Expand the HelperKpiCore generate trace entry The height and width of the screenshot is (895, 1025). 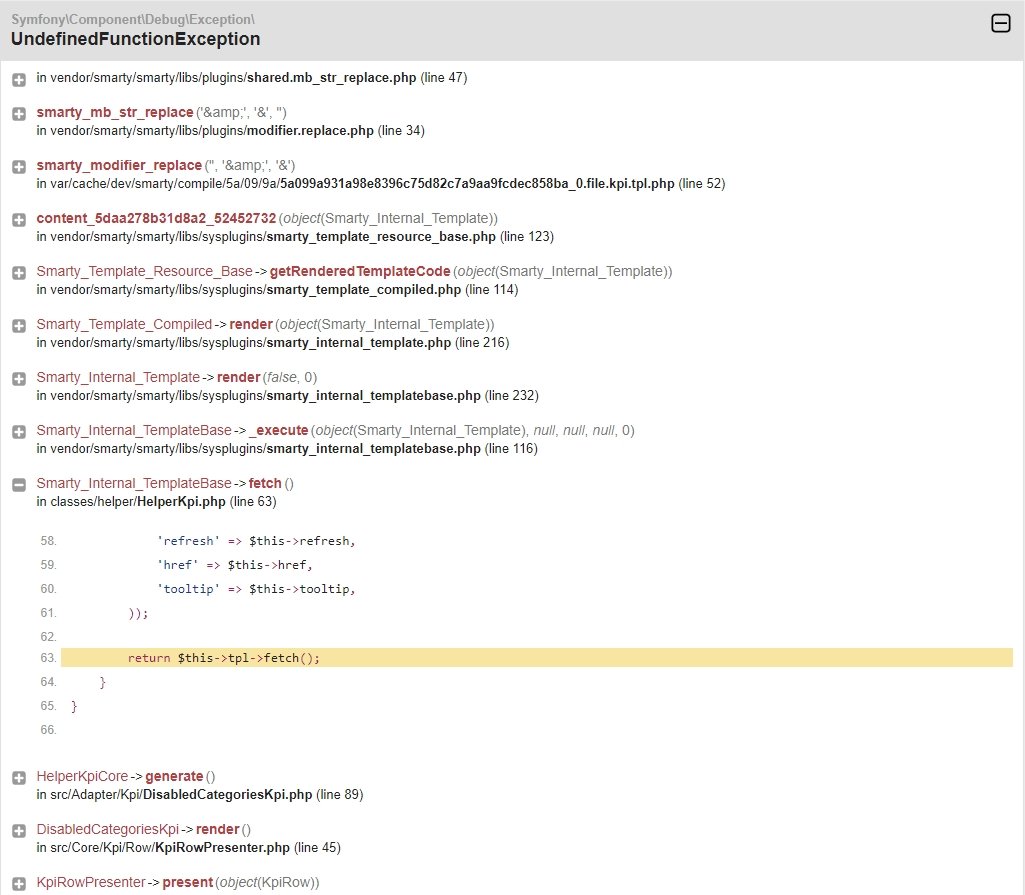click(19, 777)
